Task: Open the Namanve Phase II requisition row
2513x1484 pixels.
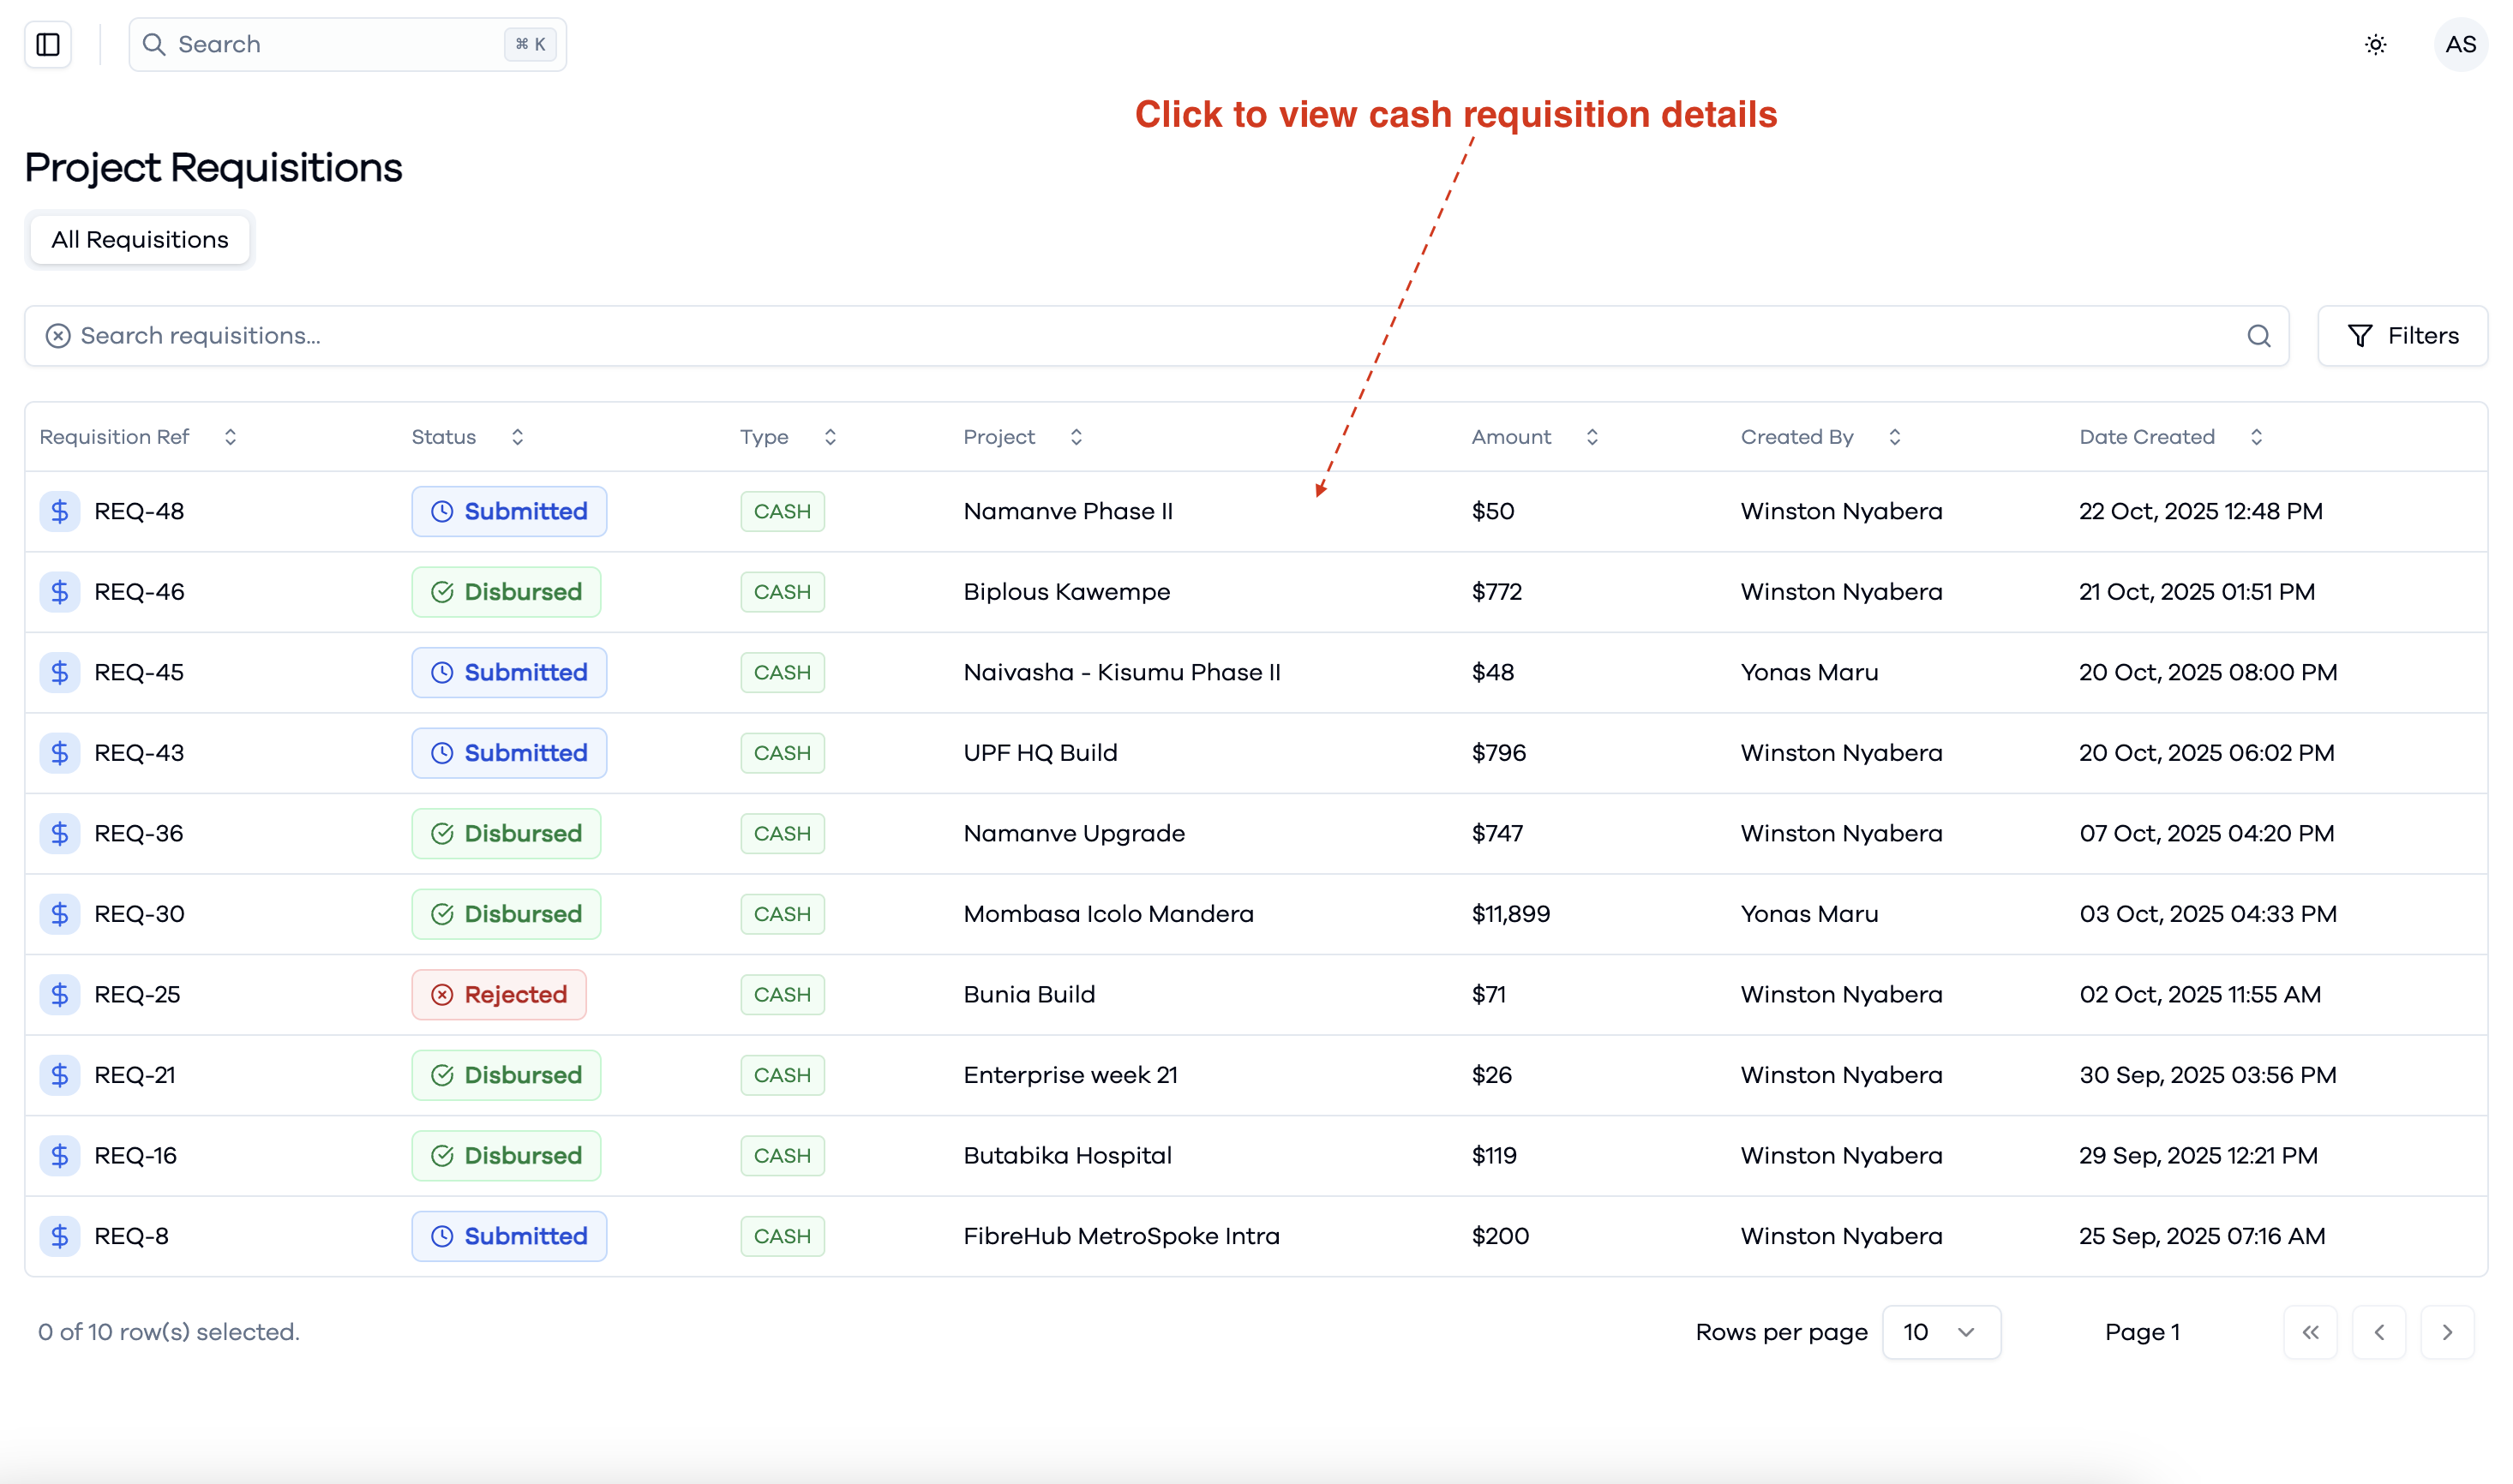Action: pos(1256,511)
